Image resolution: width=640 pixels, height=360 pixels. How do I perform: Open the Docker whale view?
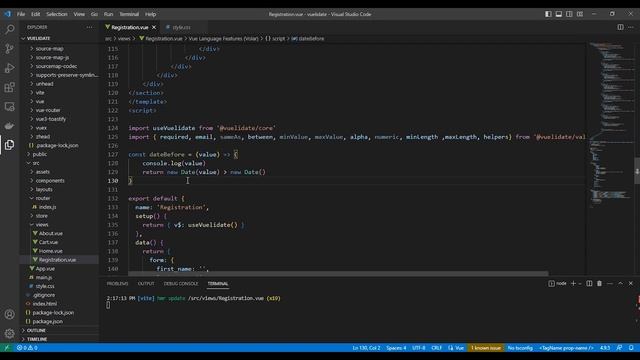pyautogui.click(x=9, y=126)
